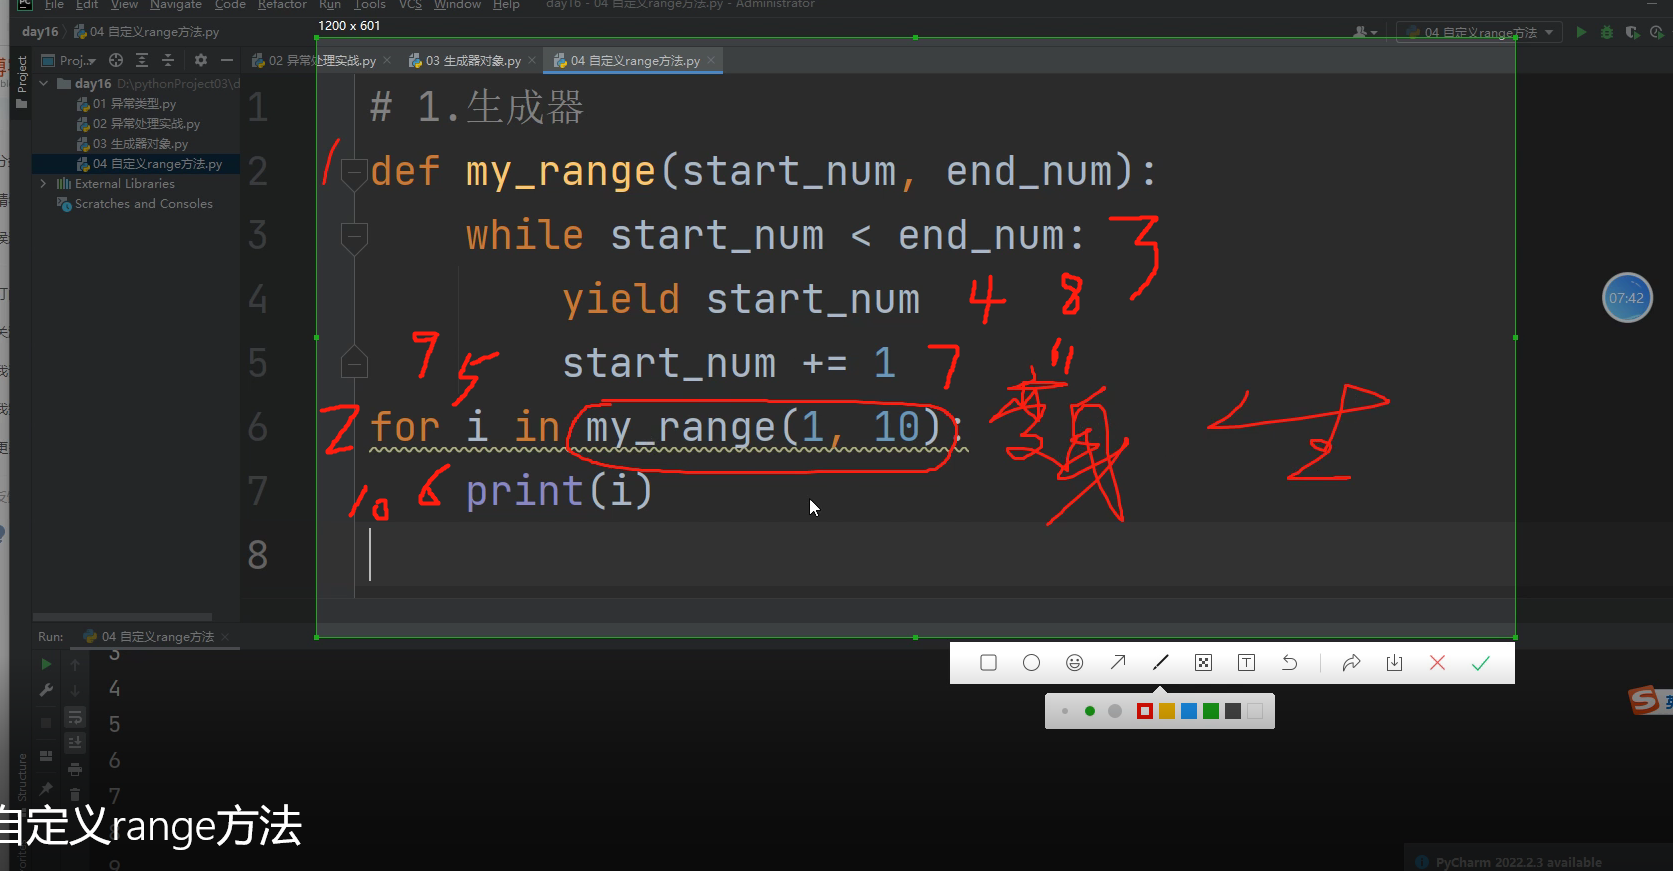
Task: Hide the Project tool window
Action: 227,60
